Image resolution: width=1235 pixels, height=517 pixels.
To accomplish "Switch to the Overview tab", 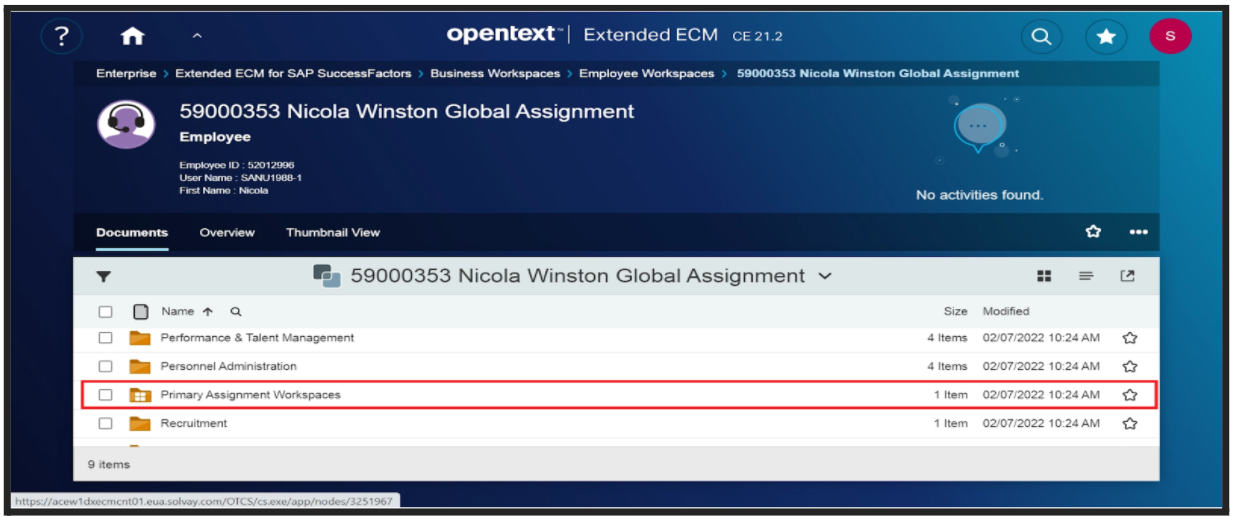I will pyautogui.click(x=227, y=232).
